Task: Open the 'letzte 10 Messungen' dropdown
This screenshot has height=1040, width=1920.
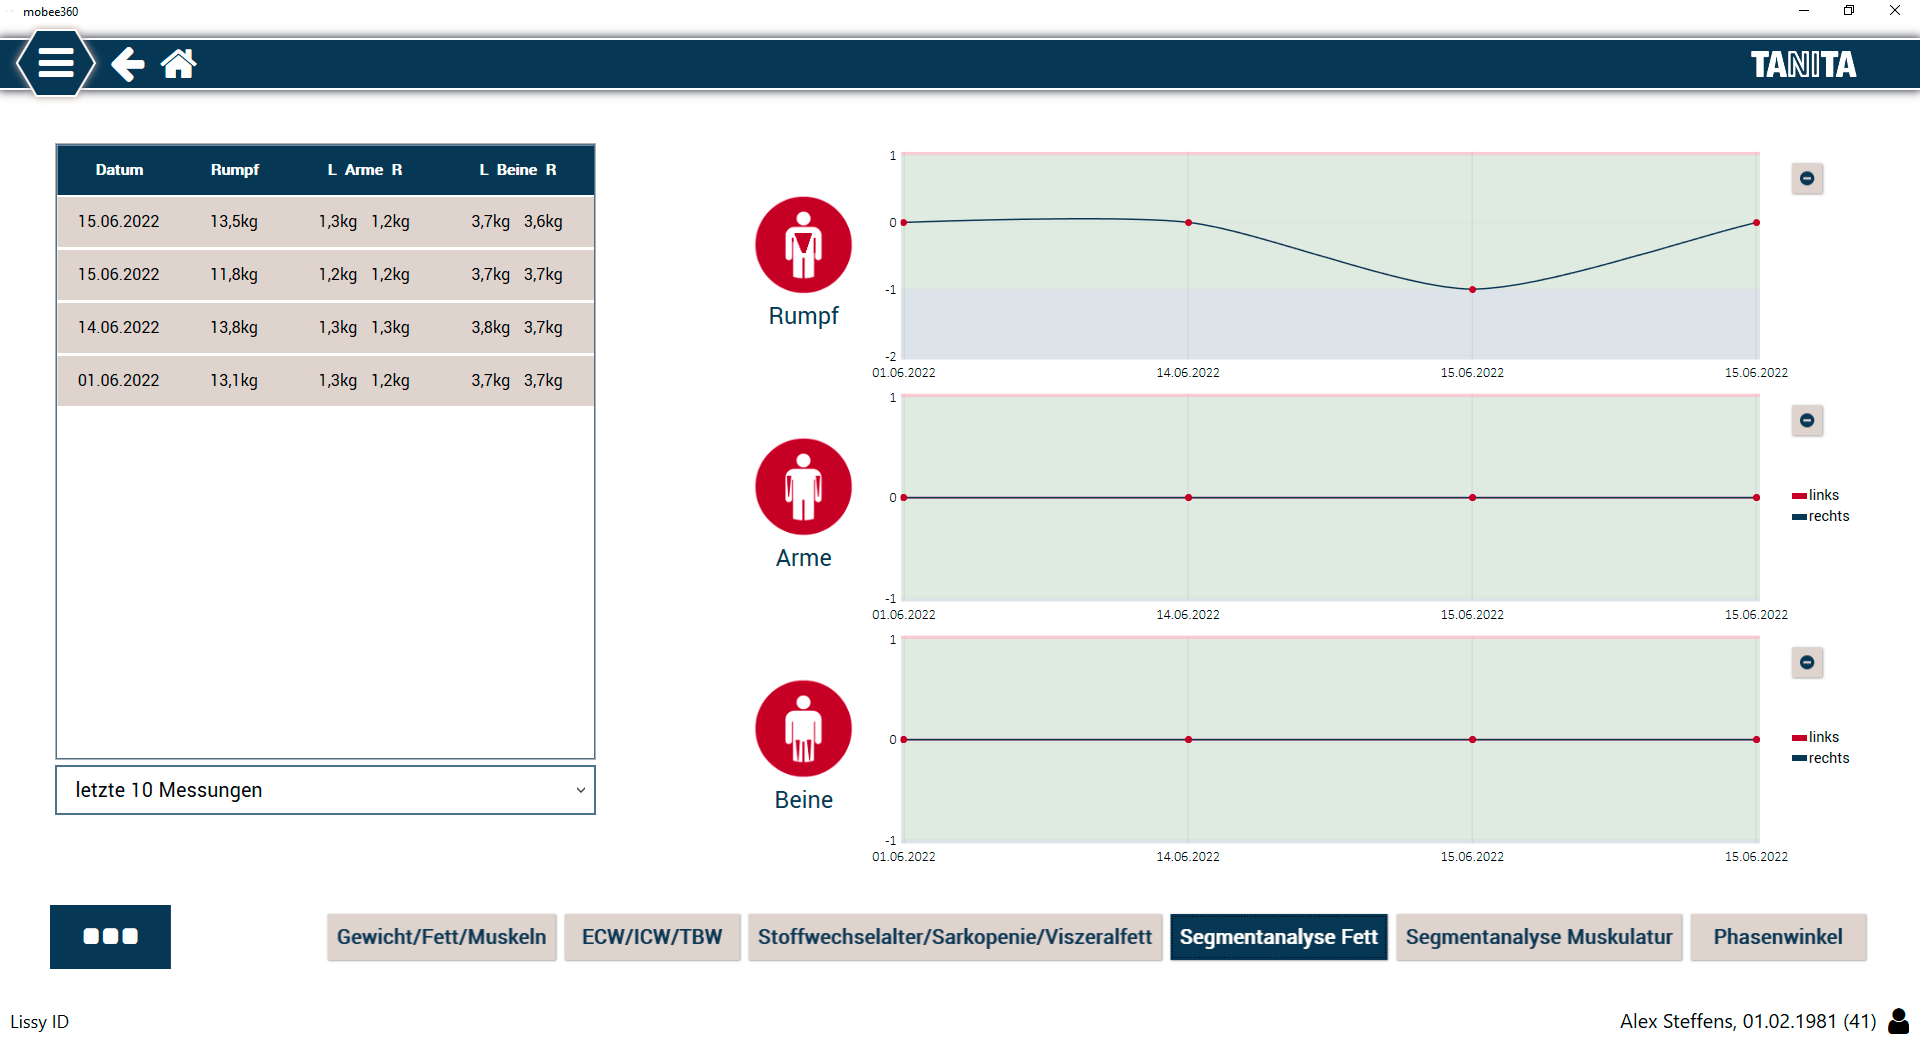Action: tap(325, 790)
